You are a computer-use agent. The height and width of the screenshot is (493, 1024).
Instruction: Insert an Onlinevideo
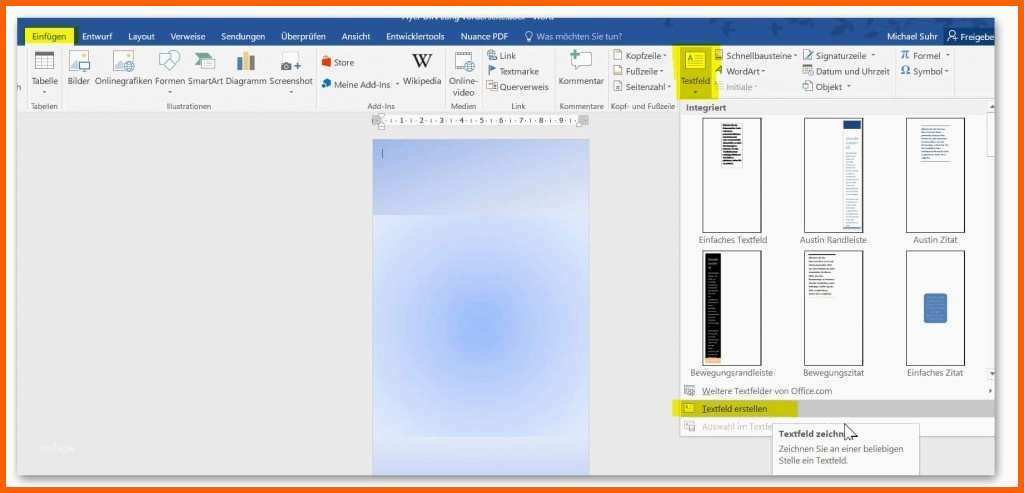tap(464, 73)
